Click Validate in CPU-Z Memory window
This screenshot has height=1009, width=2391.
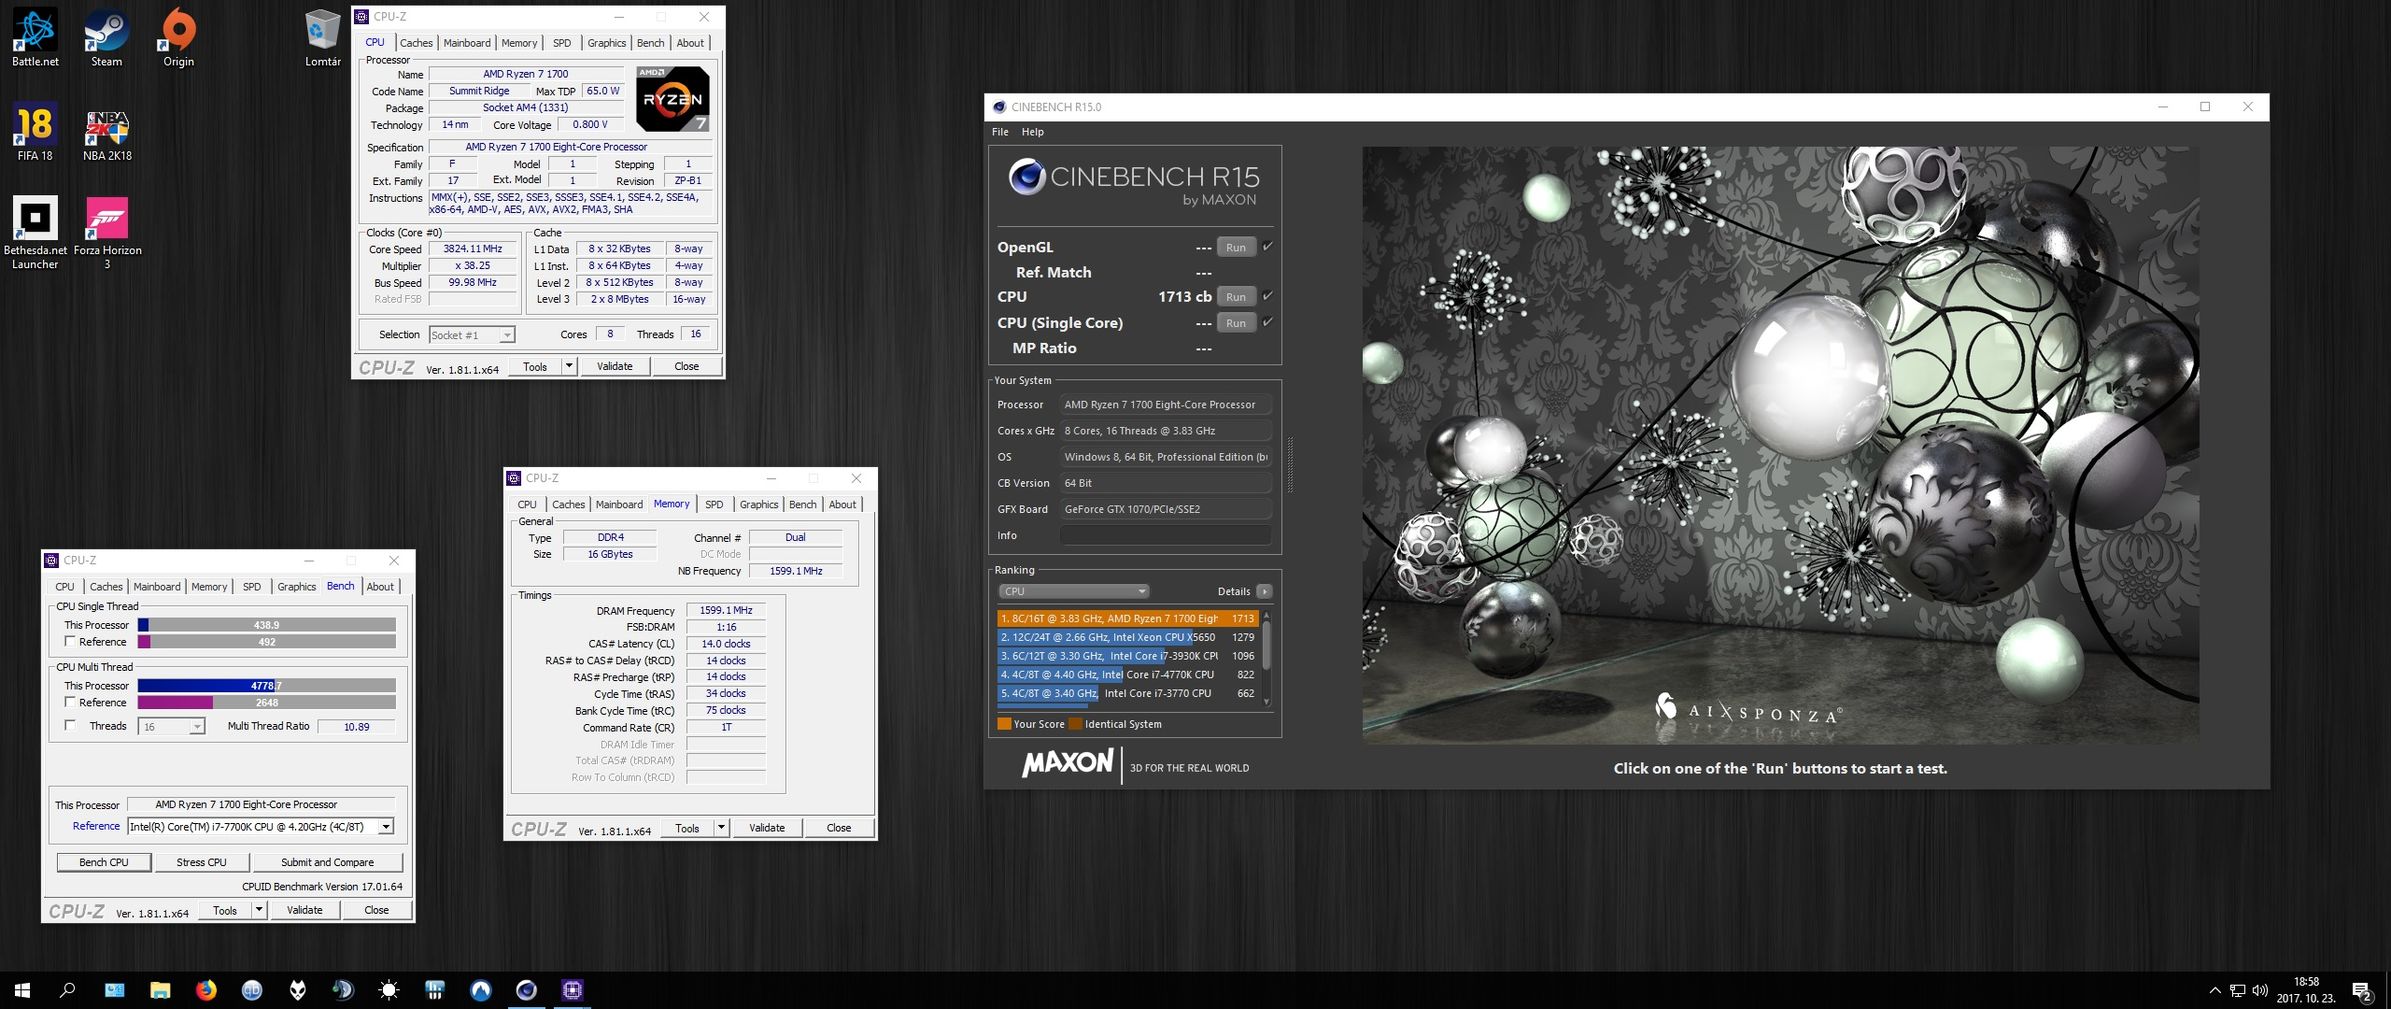pos(767,827)
